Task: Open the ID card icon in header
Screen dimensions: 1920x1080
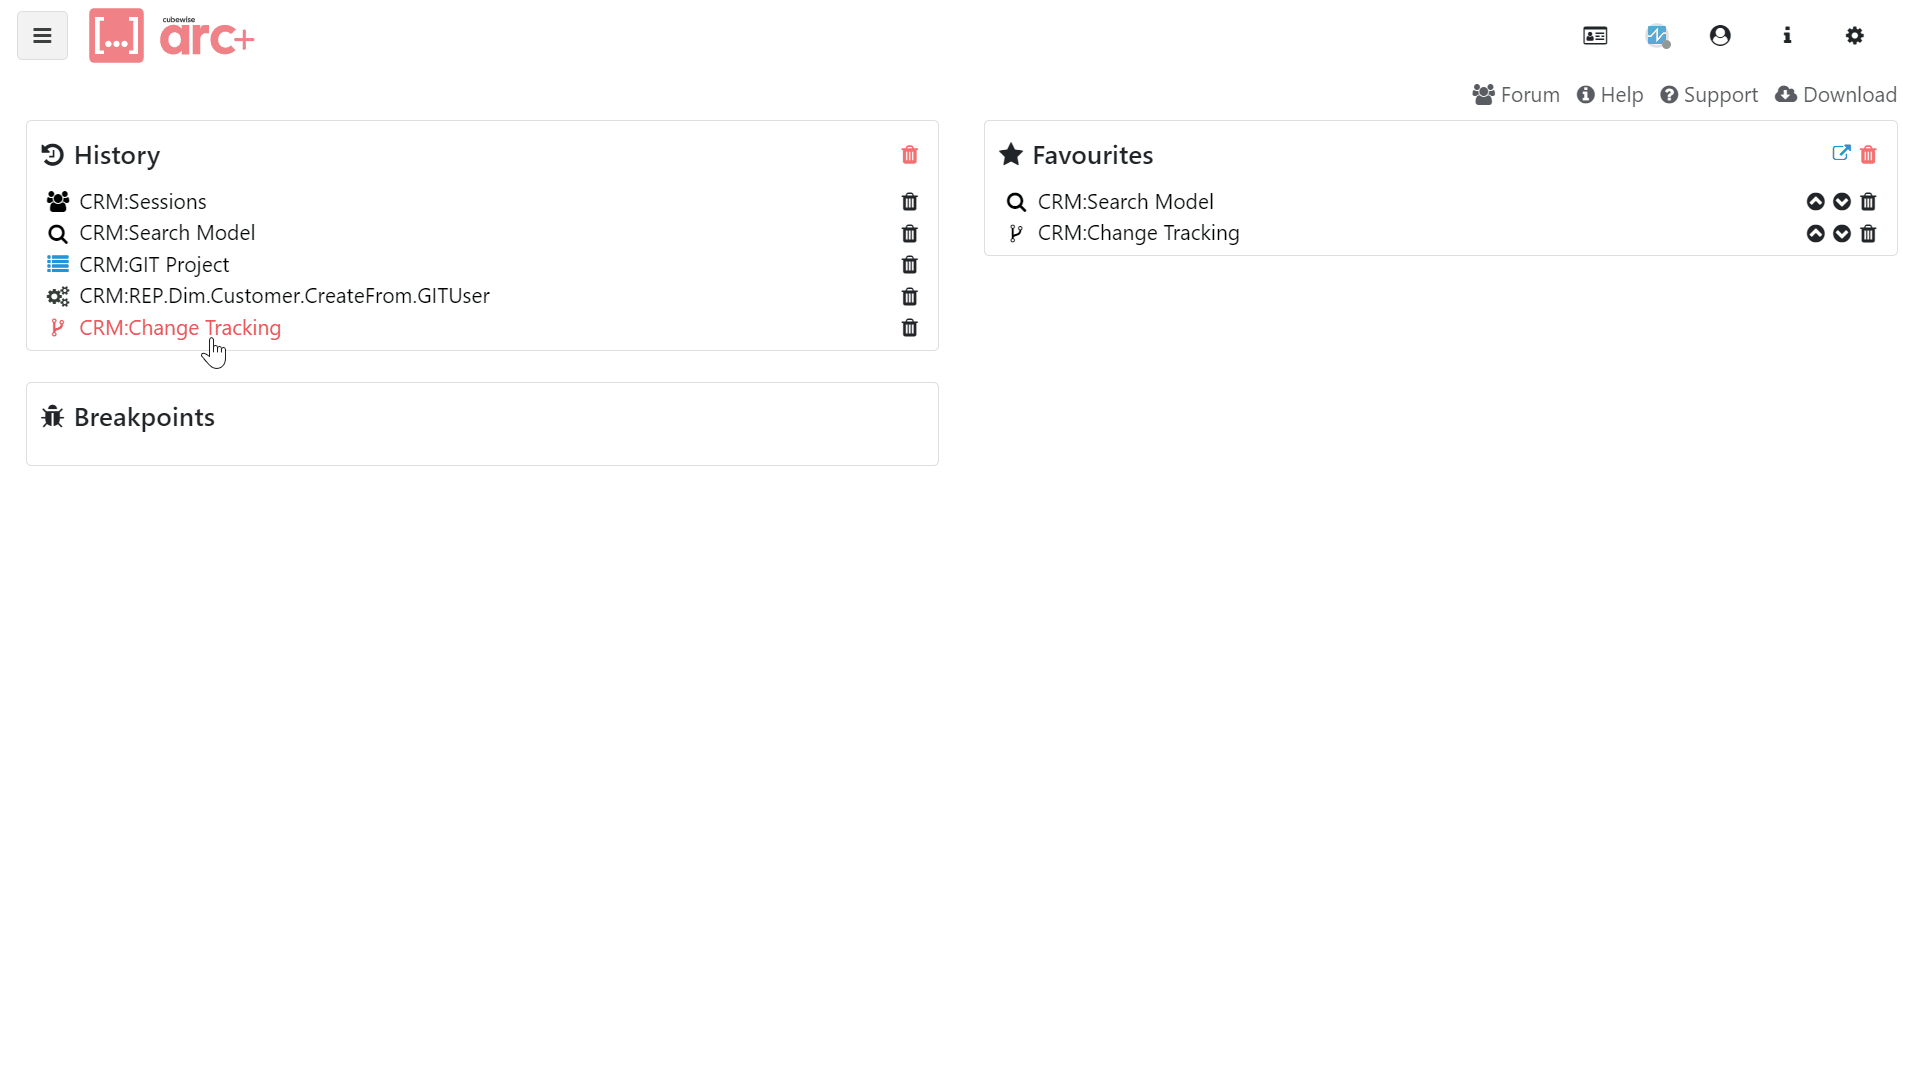Action: [1595, 36]
